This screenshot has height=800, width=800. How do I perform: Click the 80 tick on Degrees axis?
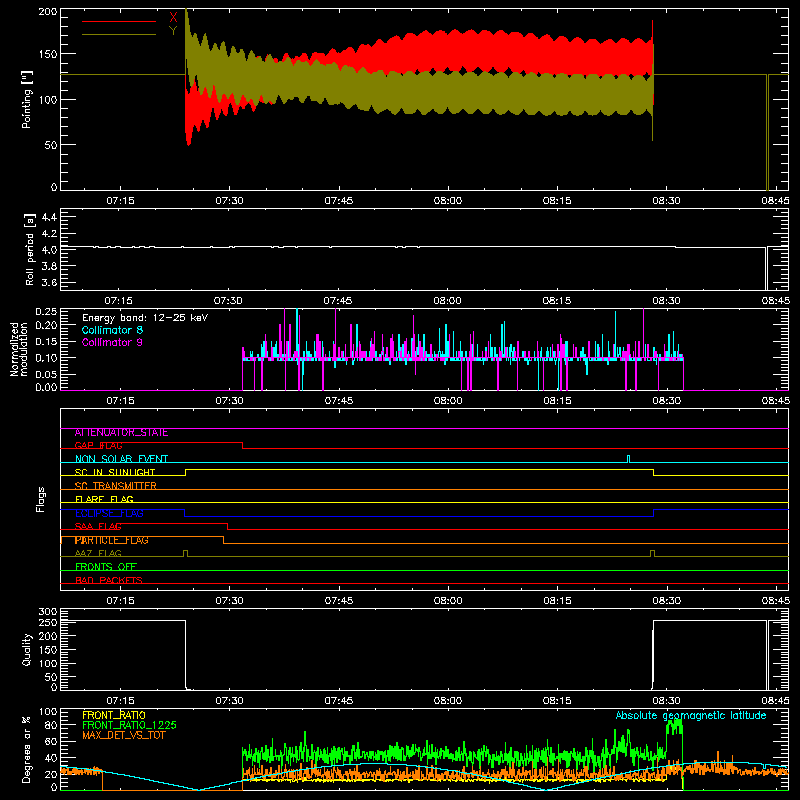(x=51, y=725)
